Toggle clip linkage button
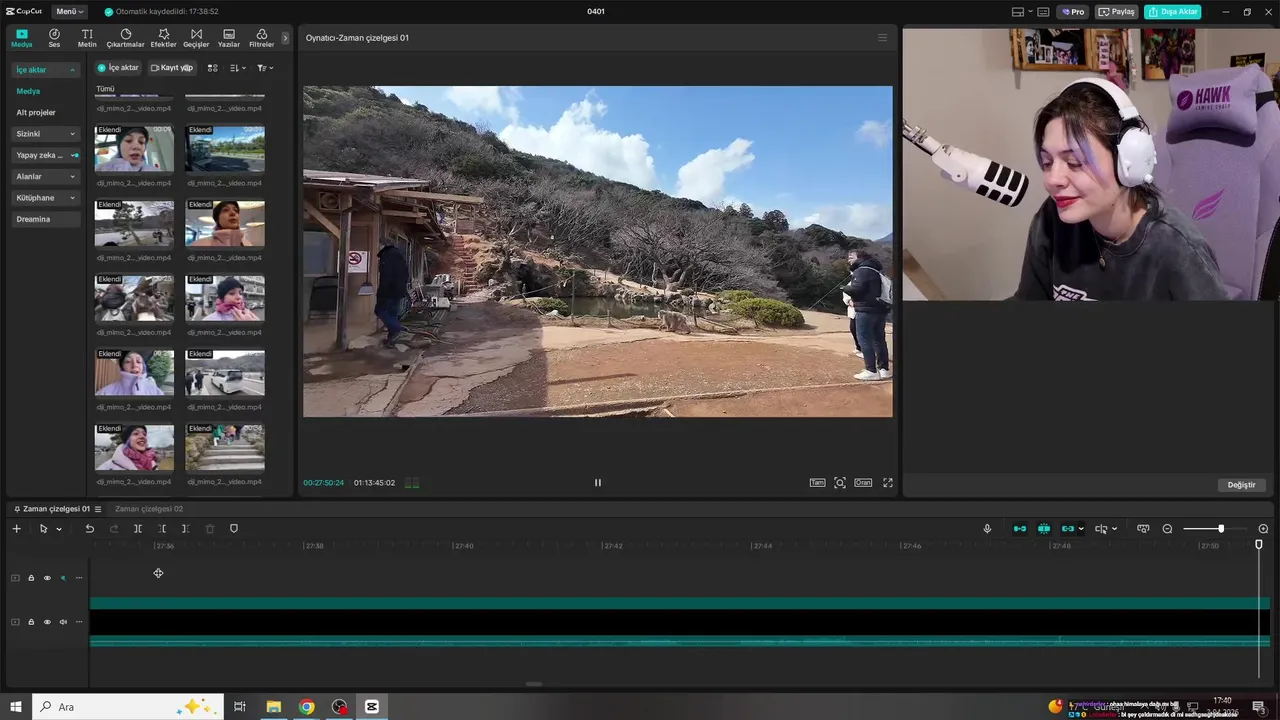The width and height of the screenshot is (1280, 720). (1068, 529)
